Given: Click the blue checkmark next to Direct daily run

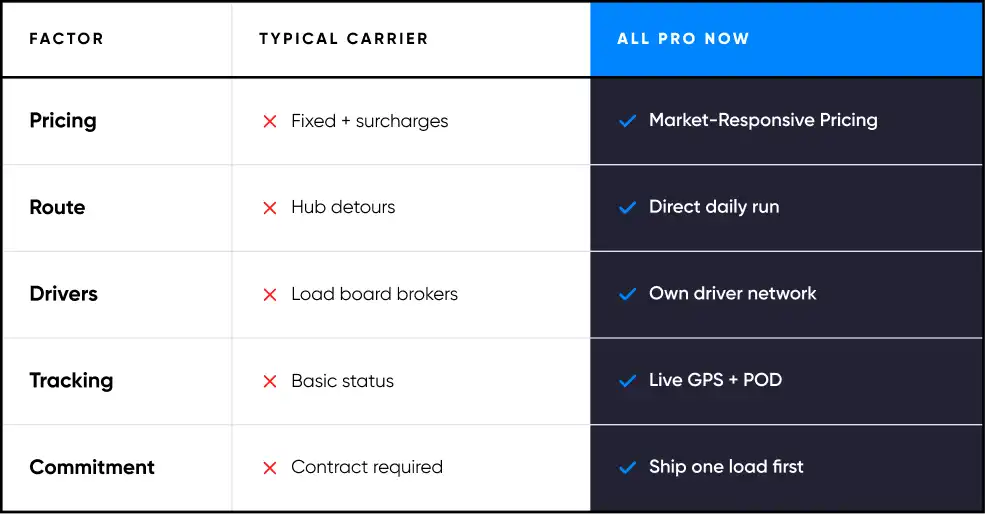Looking at the screenshot, I should (x=628, y=207).
